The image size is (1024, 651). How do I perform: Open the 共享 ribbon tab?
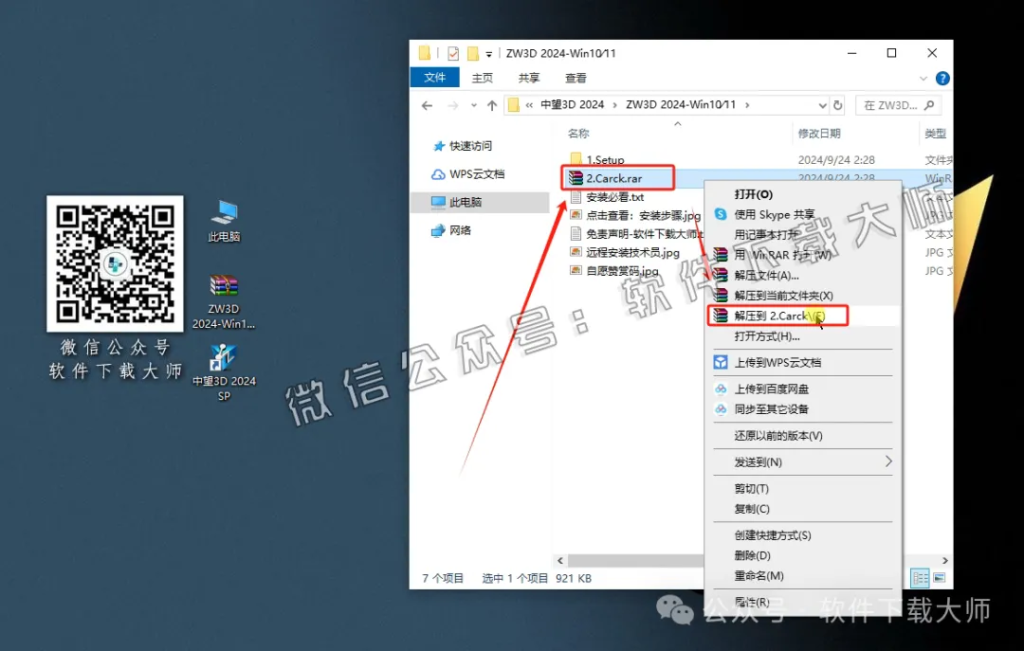coord(527,77)
